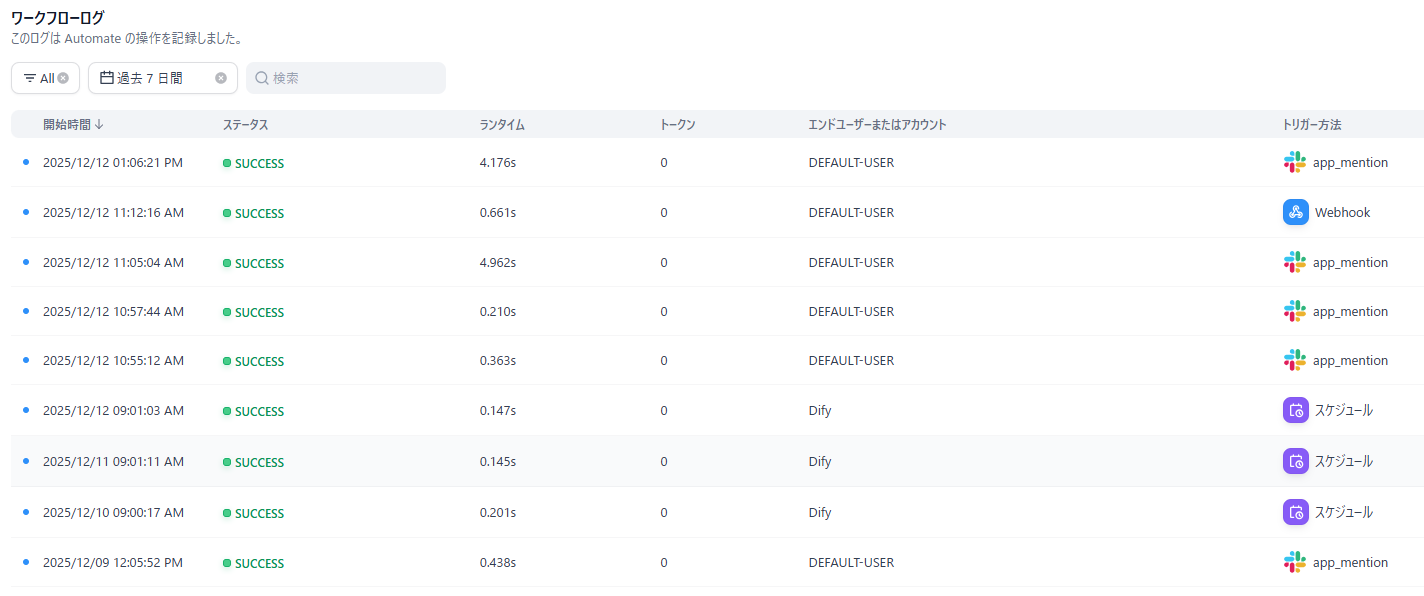Screen dimensions: 1424x596
Task: Click the トリガー方法 column header
Action: [1311, 125]
